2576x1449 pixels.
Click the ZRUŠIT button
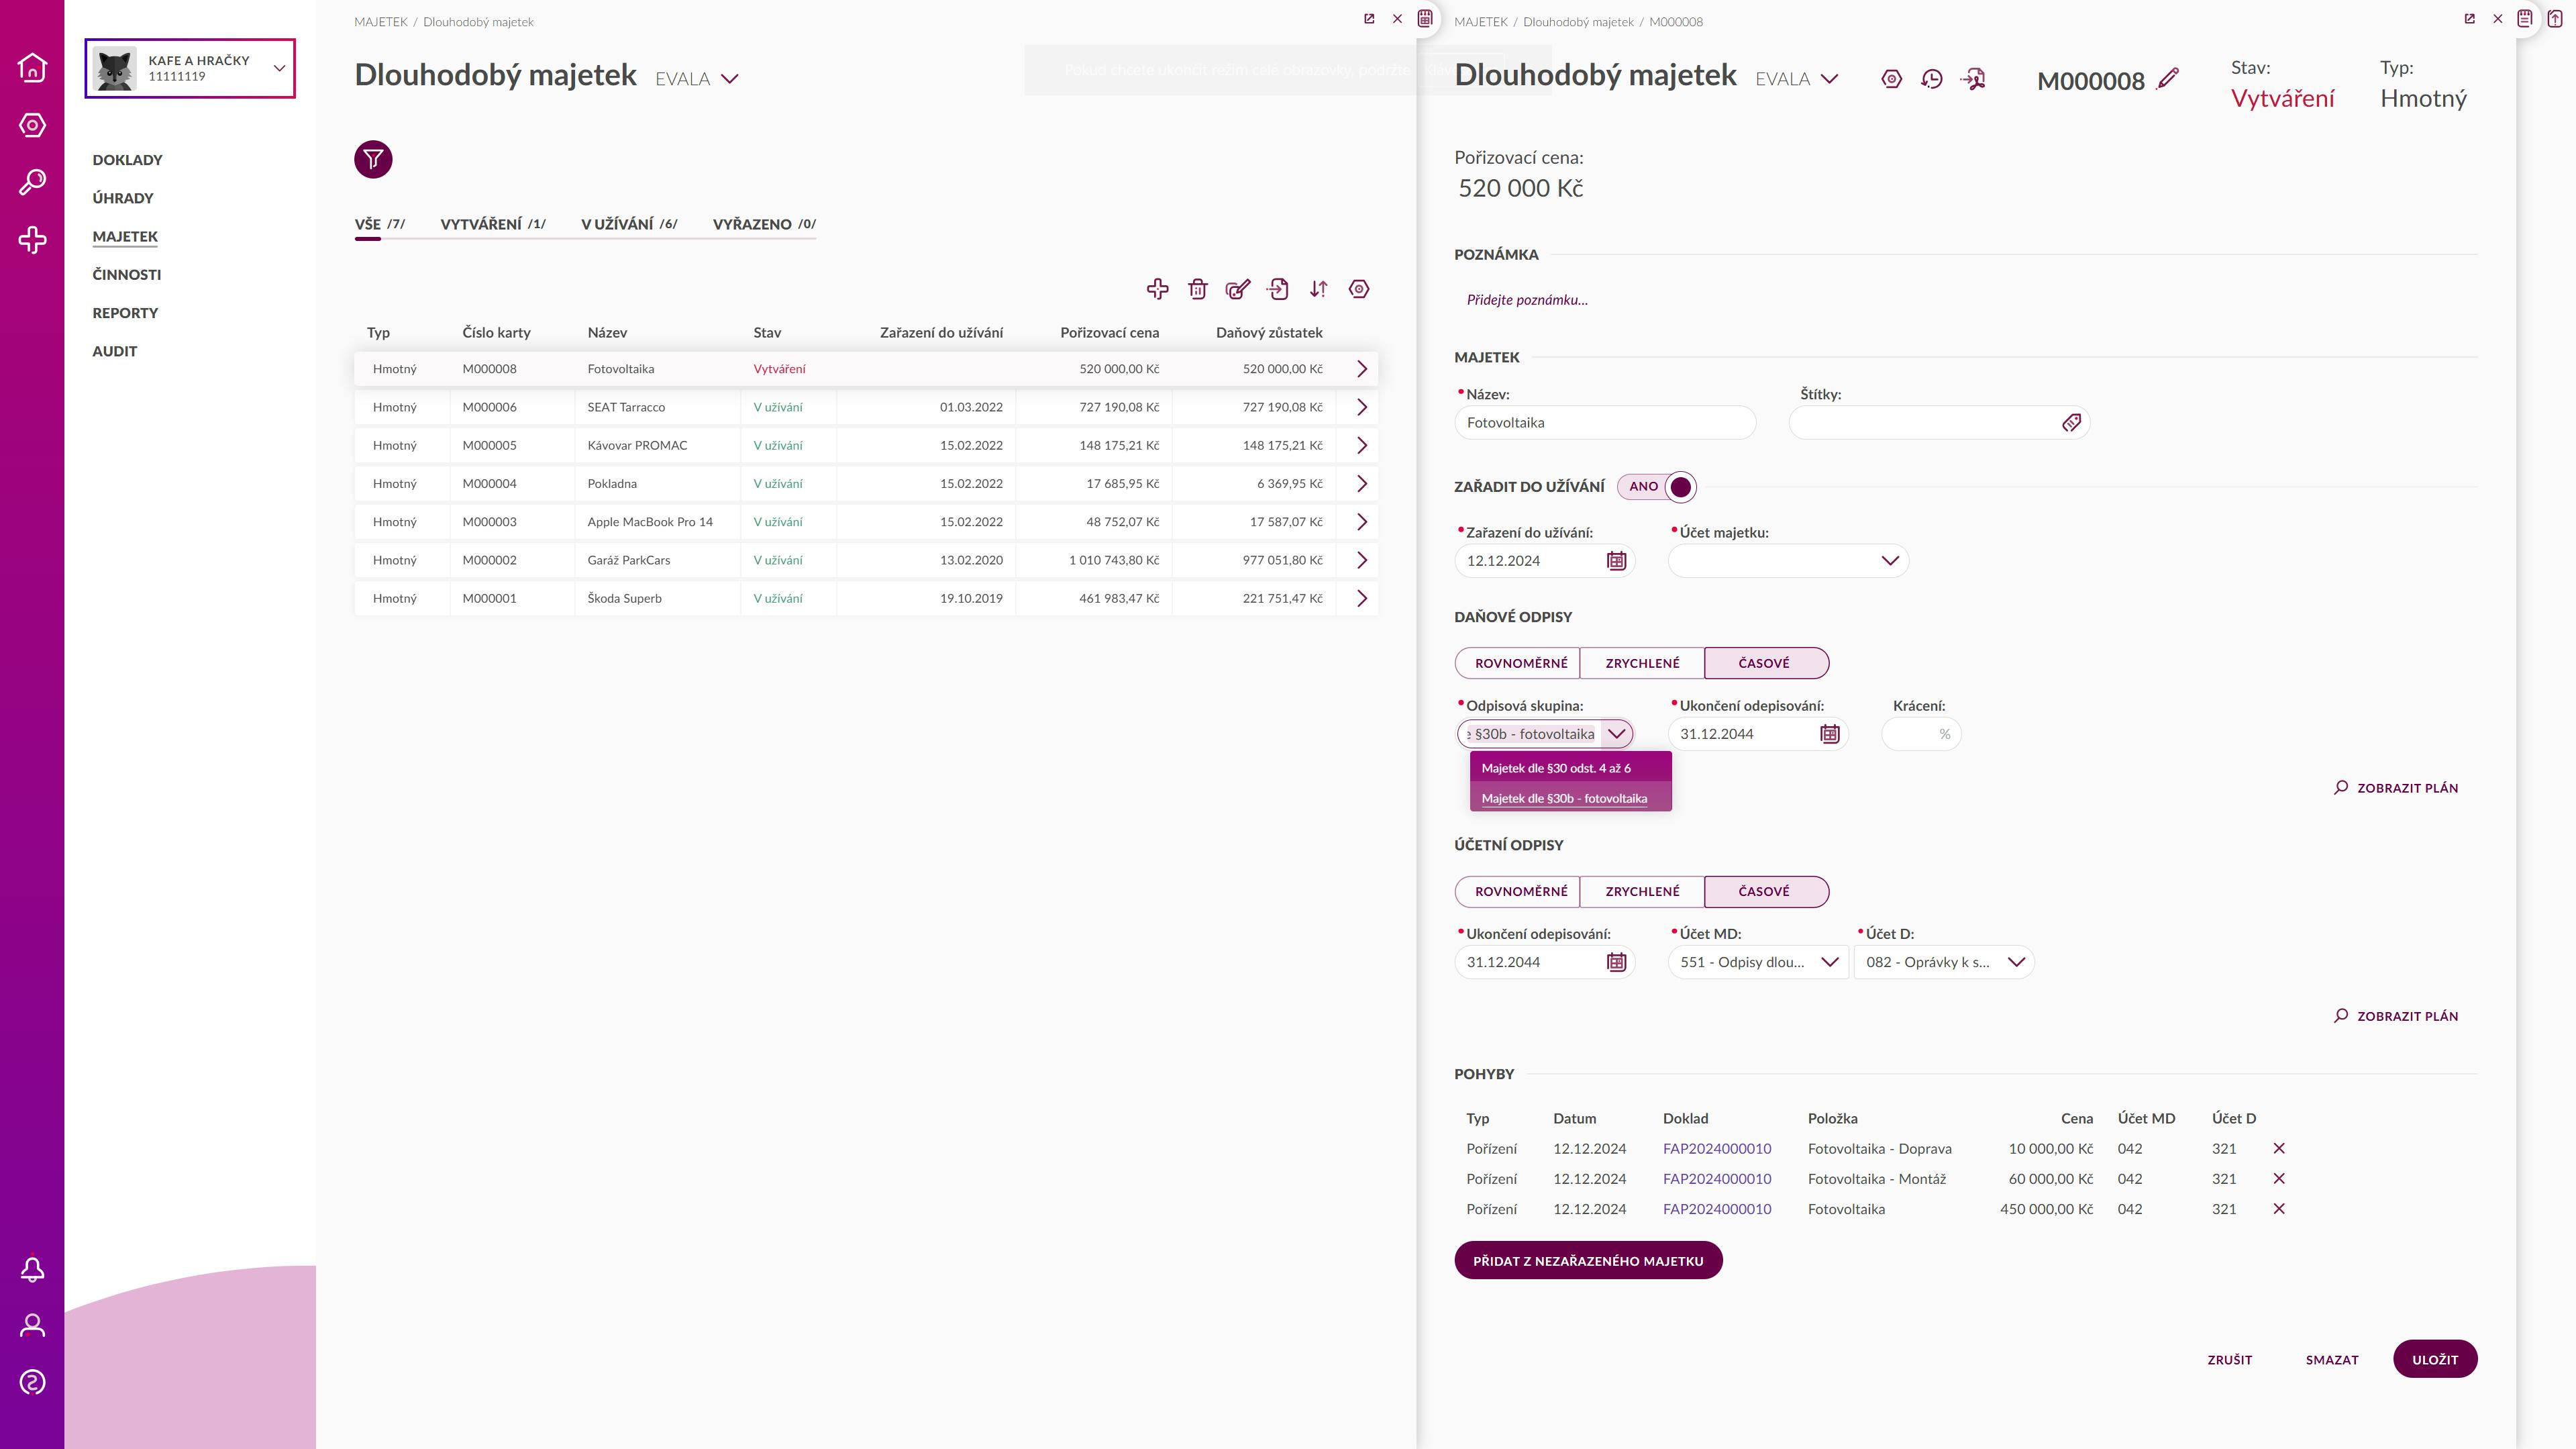2230,1360
